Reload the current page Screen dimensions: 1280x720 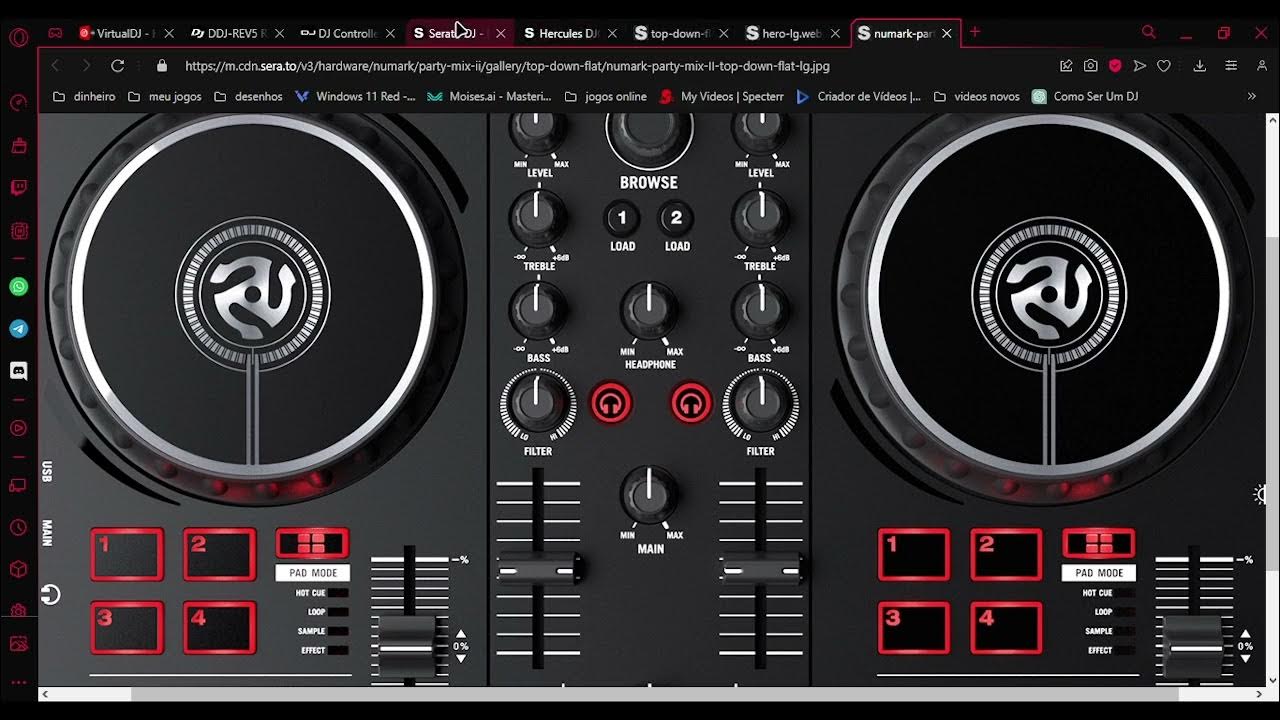(117, 66)
